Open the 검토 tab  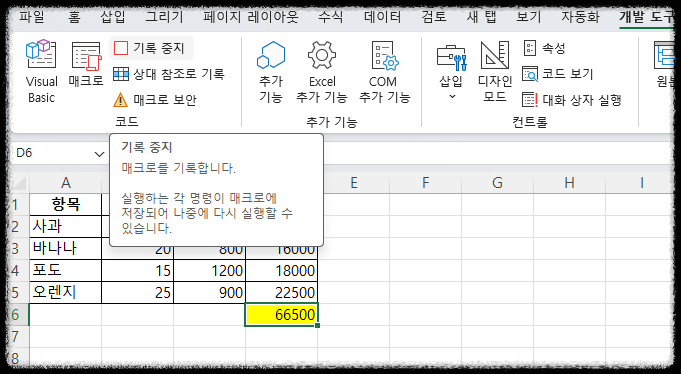pos(433,17)
